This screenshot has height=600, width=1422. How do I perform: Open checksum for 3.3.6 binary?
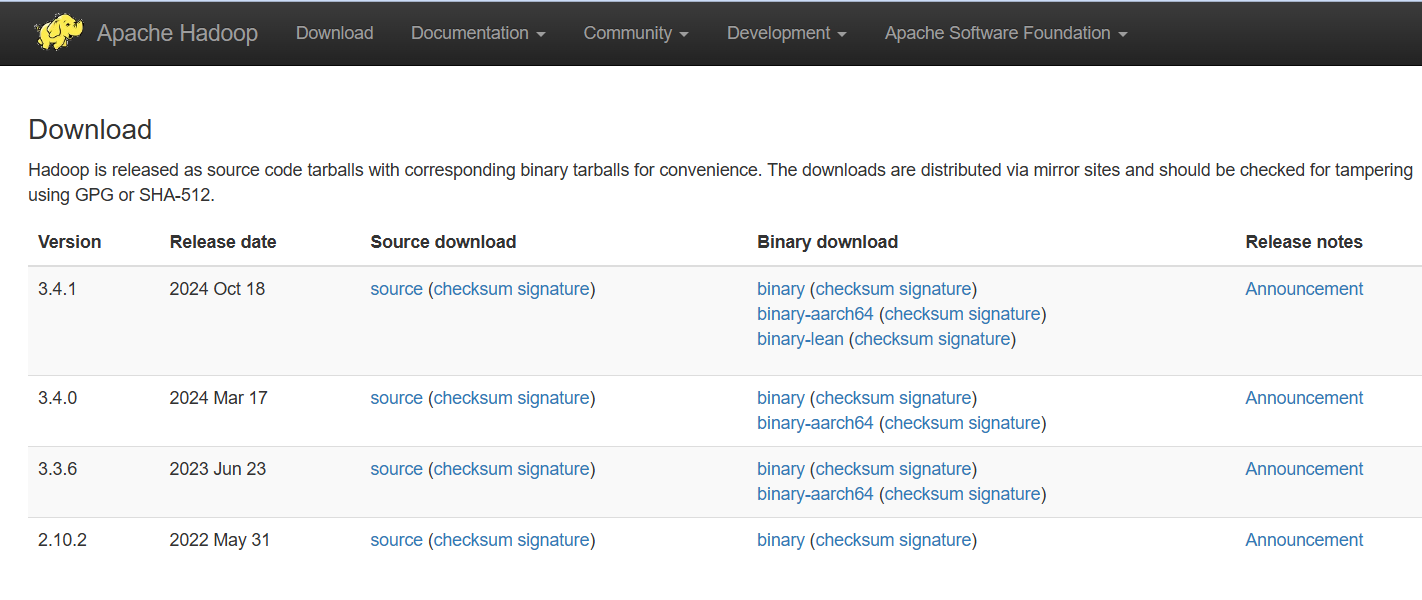855,469
